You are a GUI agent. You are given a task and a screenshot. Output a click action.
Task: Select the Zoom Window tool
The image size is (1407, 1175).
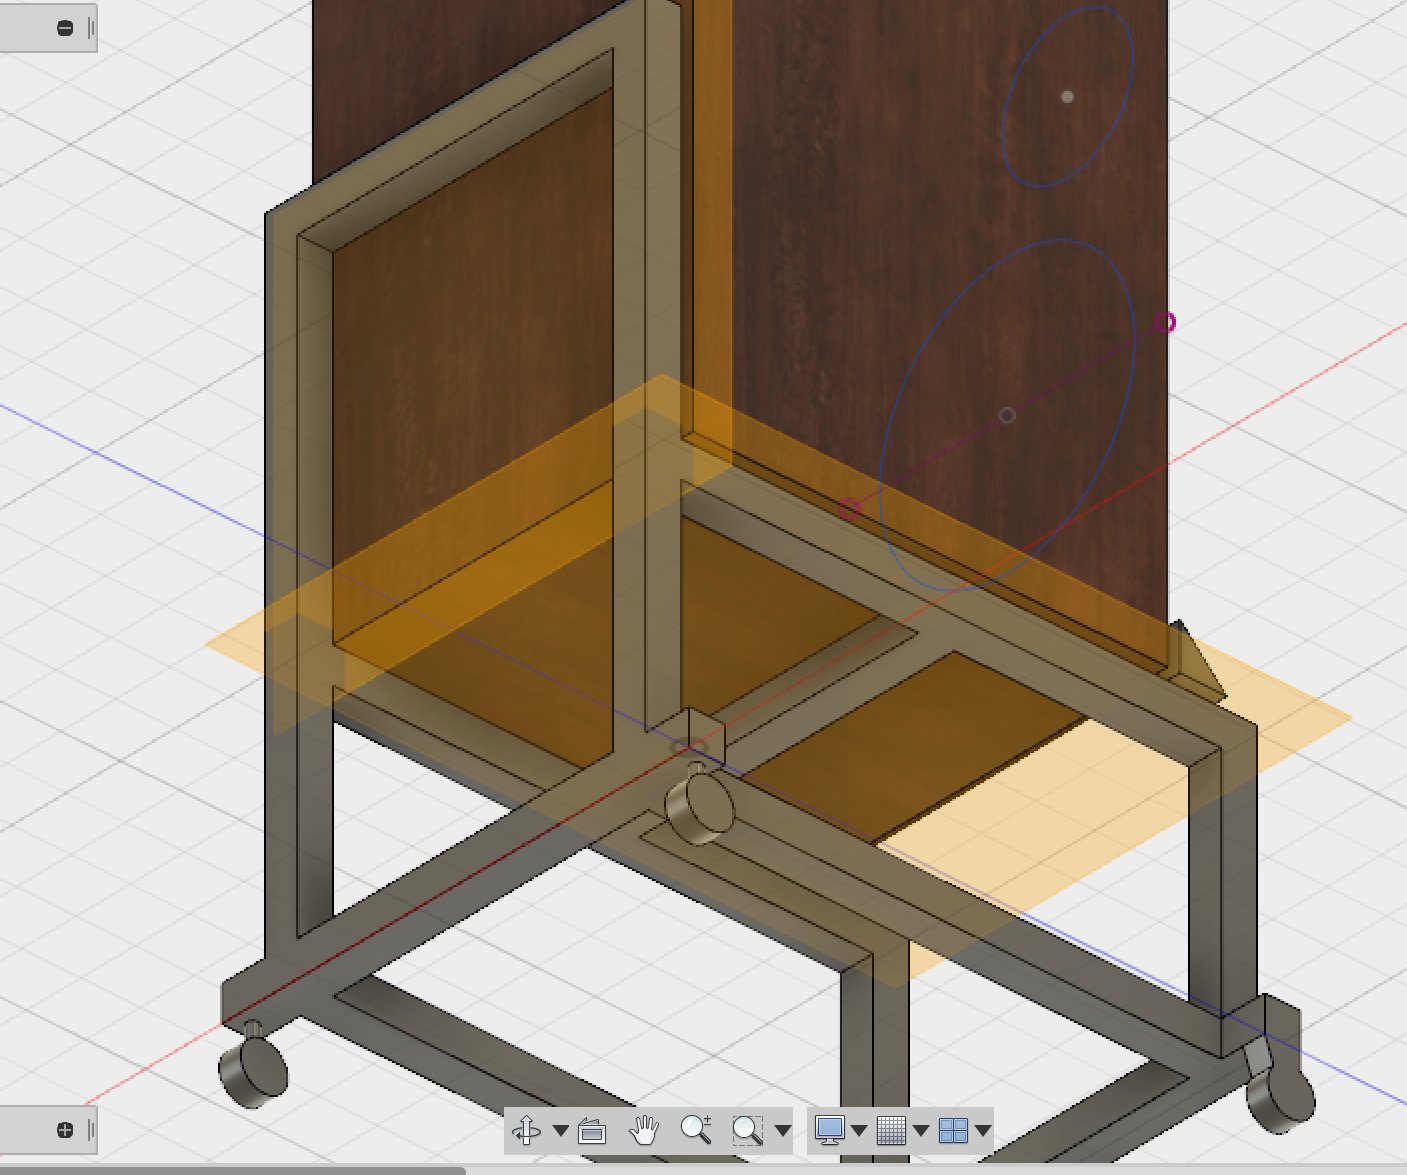coord(747,1131)
